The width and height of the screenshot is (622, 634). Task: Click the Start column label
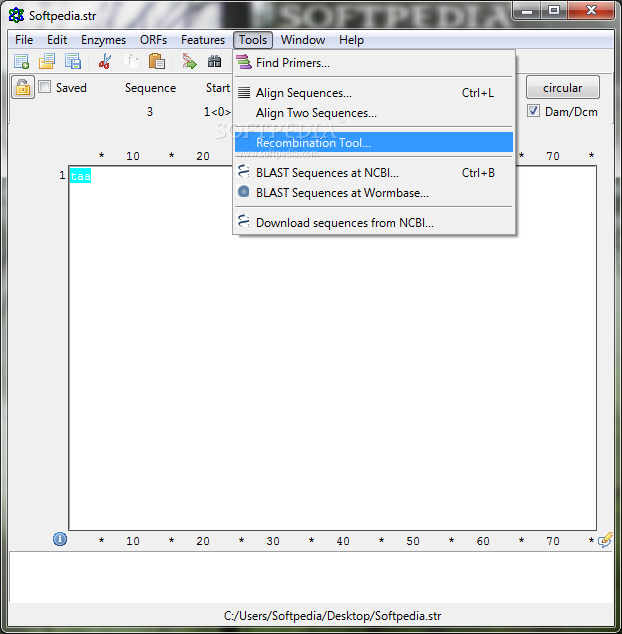coord(218,88)
